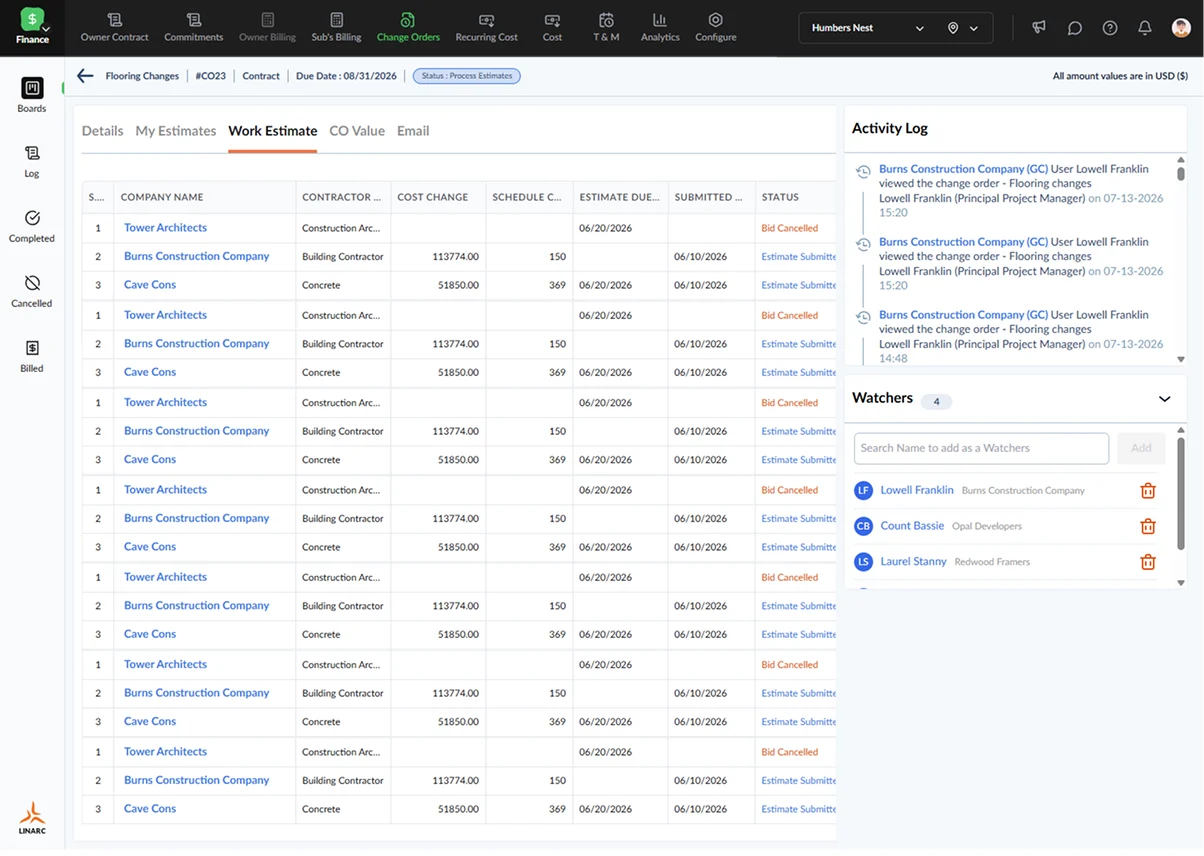Viewport: 1204px width, 856px height.
Task: Open Laurel Stanny watcher name
Action: coord(913,562)
